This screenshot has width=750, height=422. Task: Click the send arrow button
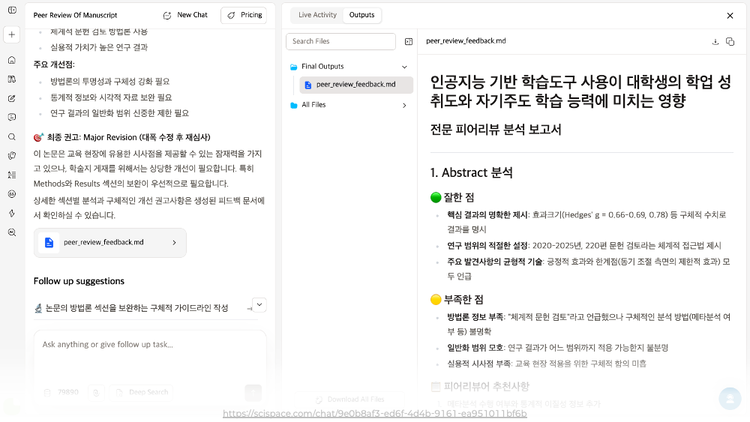253,392
